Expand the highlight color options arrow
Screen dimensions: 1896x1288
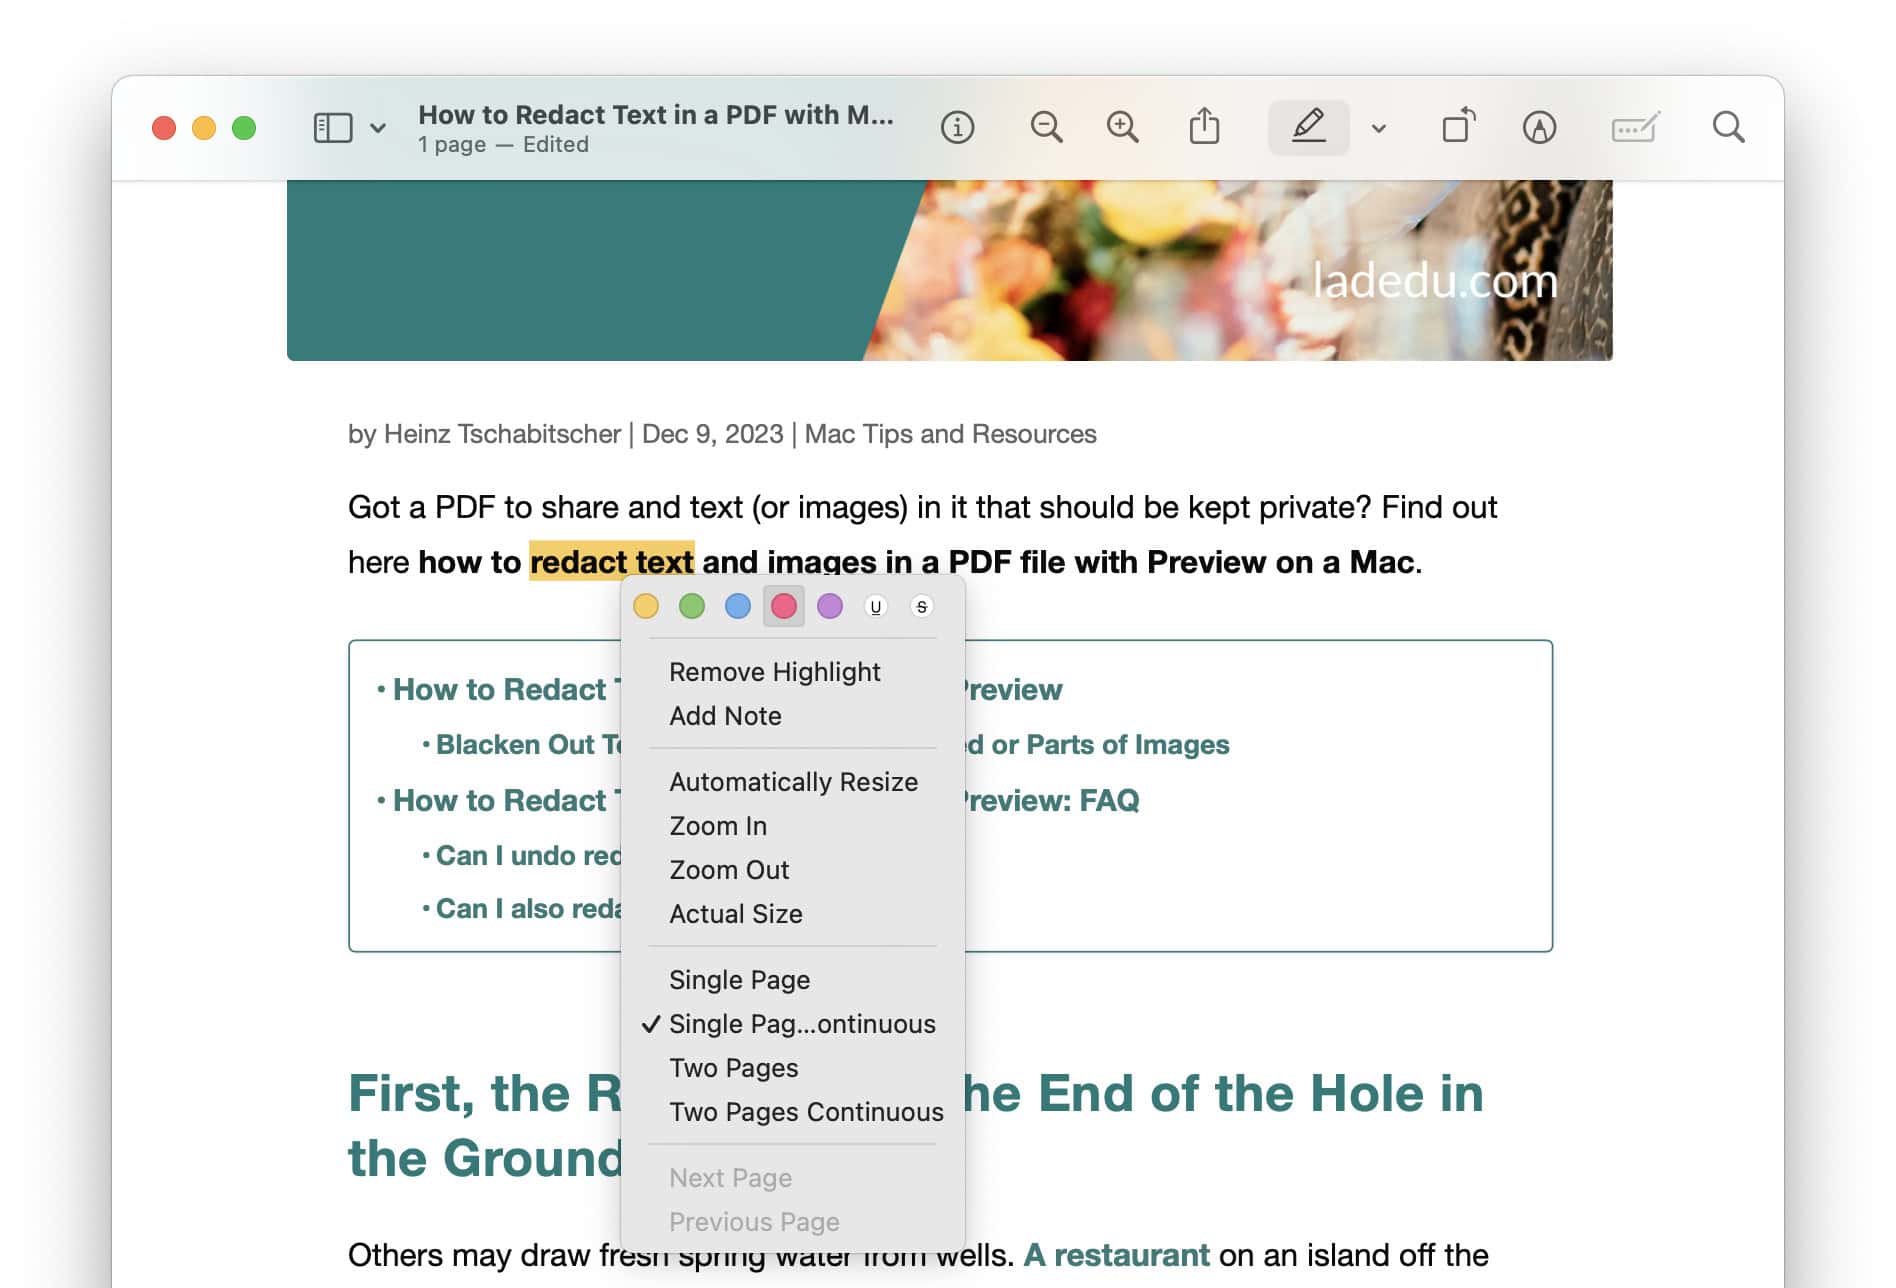(1379, 128)
